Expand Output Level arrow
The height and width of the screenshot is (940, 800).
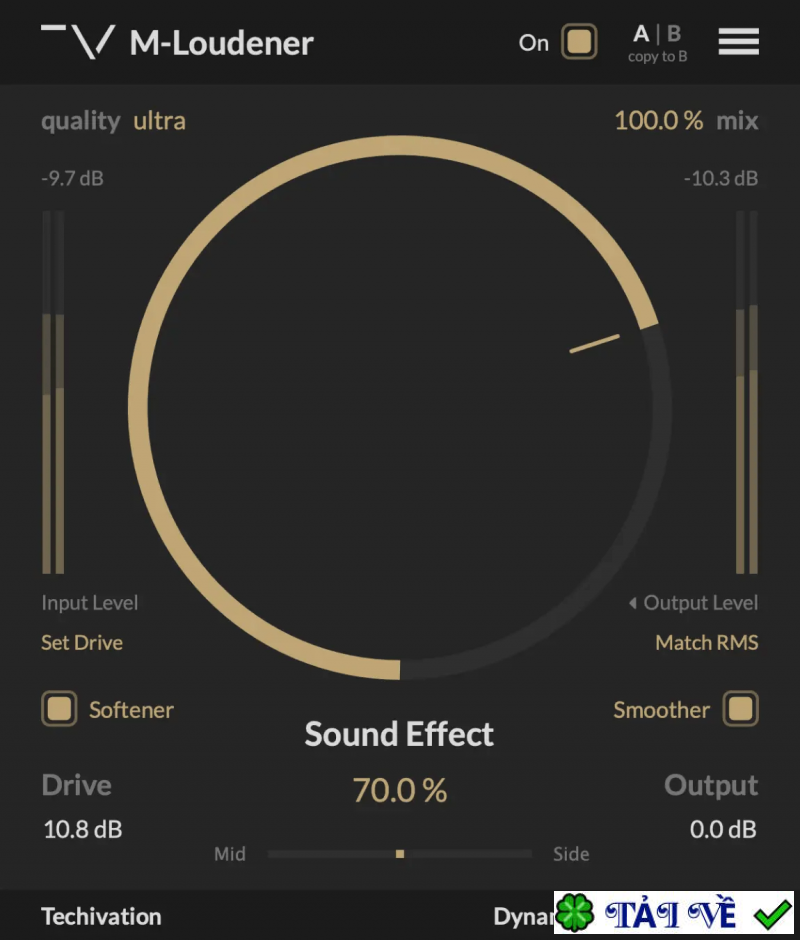(x=633, y=603)
